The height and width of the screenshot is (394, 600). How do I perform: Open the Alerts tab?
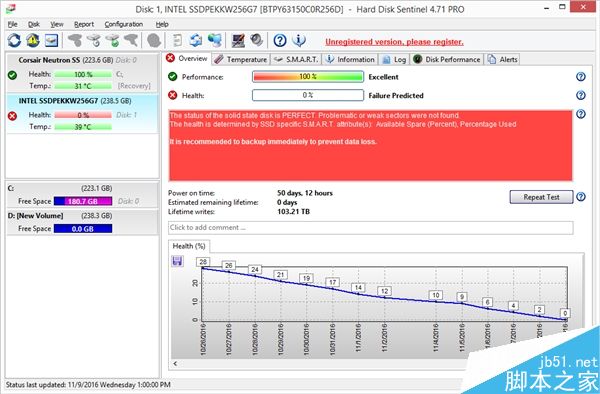(x=503, y=59)
